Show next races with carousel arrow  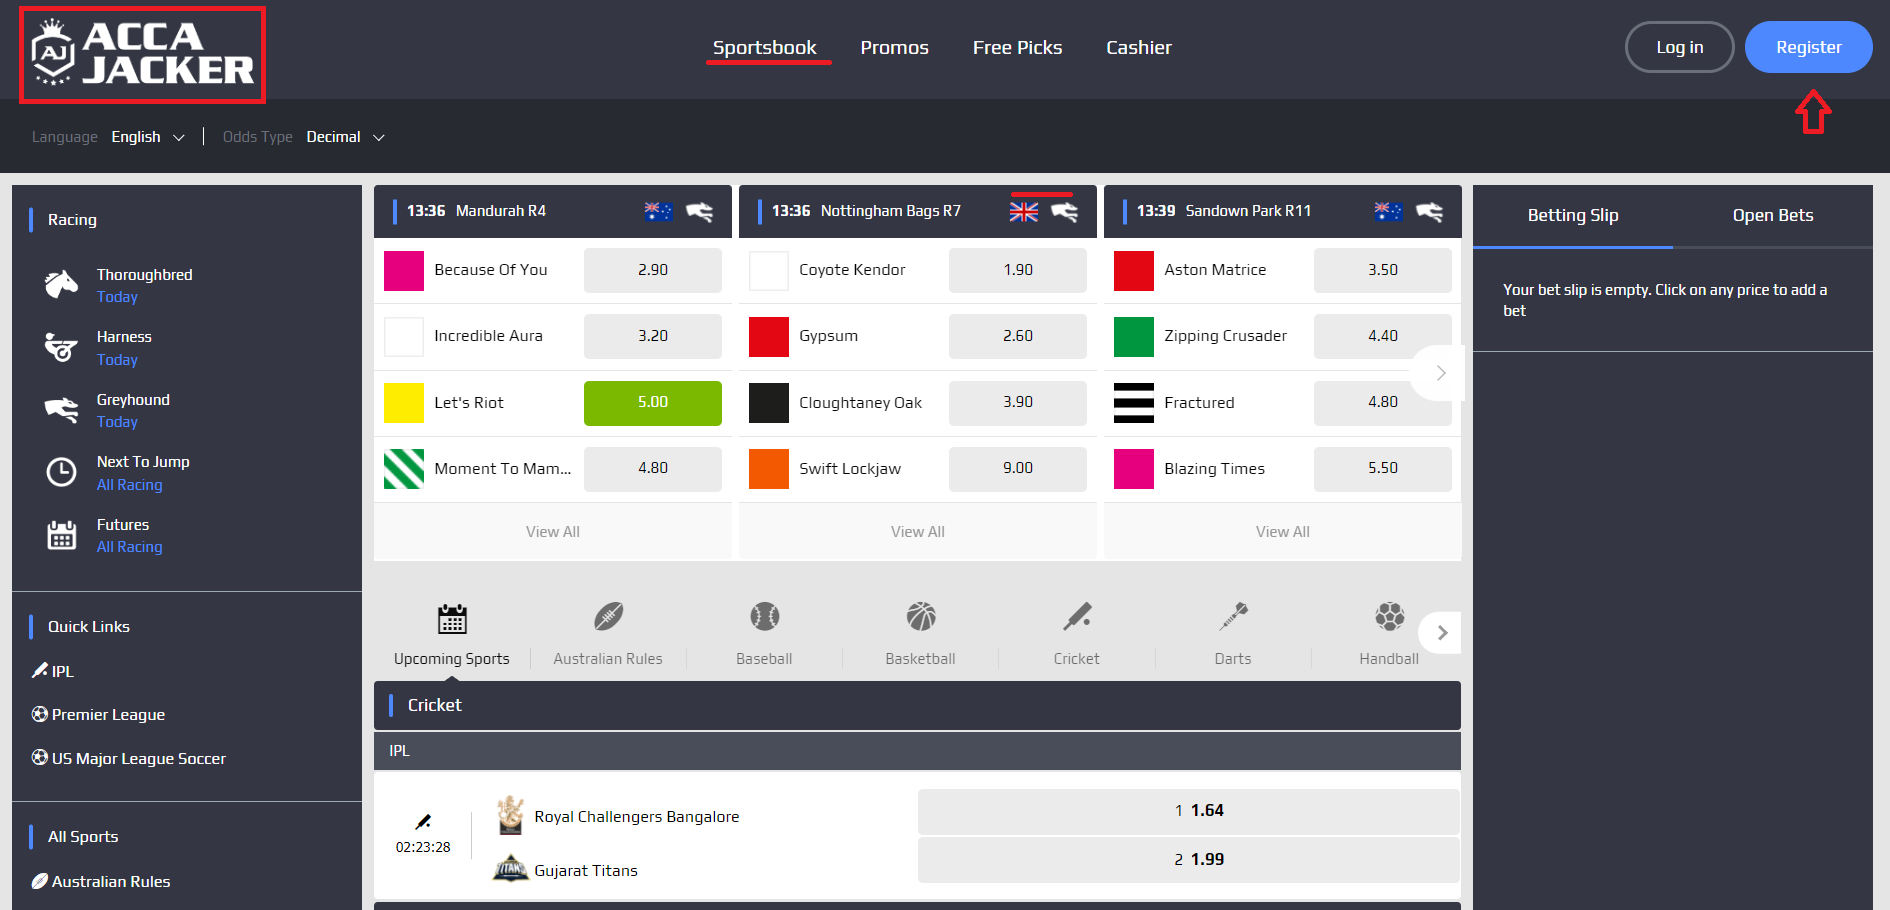[x=1440, y=373]
